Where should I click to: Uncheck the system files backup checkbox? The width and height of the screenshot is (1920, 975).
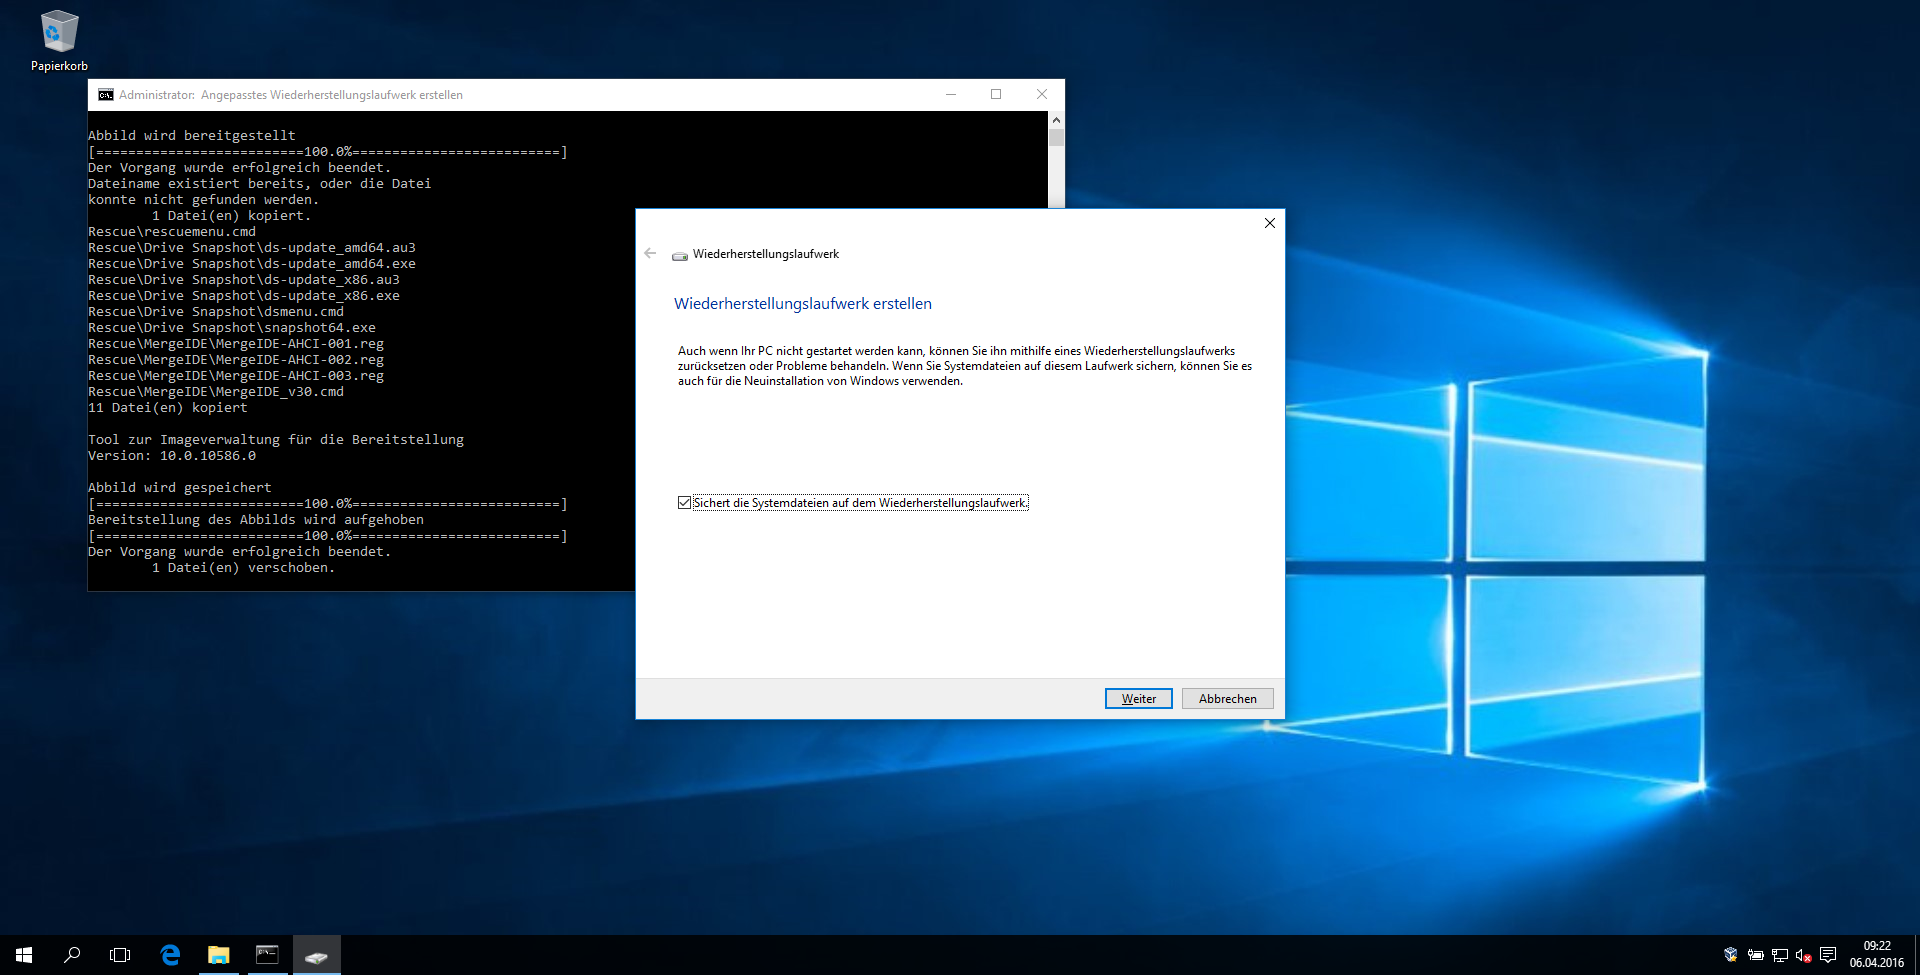(x=685, y=503)
